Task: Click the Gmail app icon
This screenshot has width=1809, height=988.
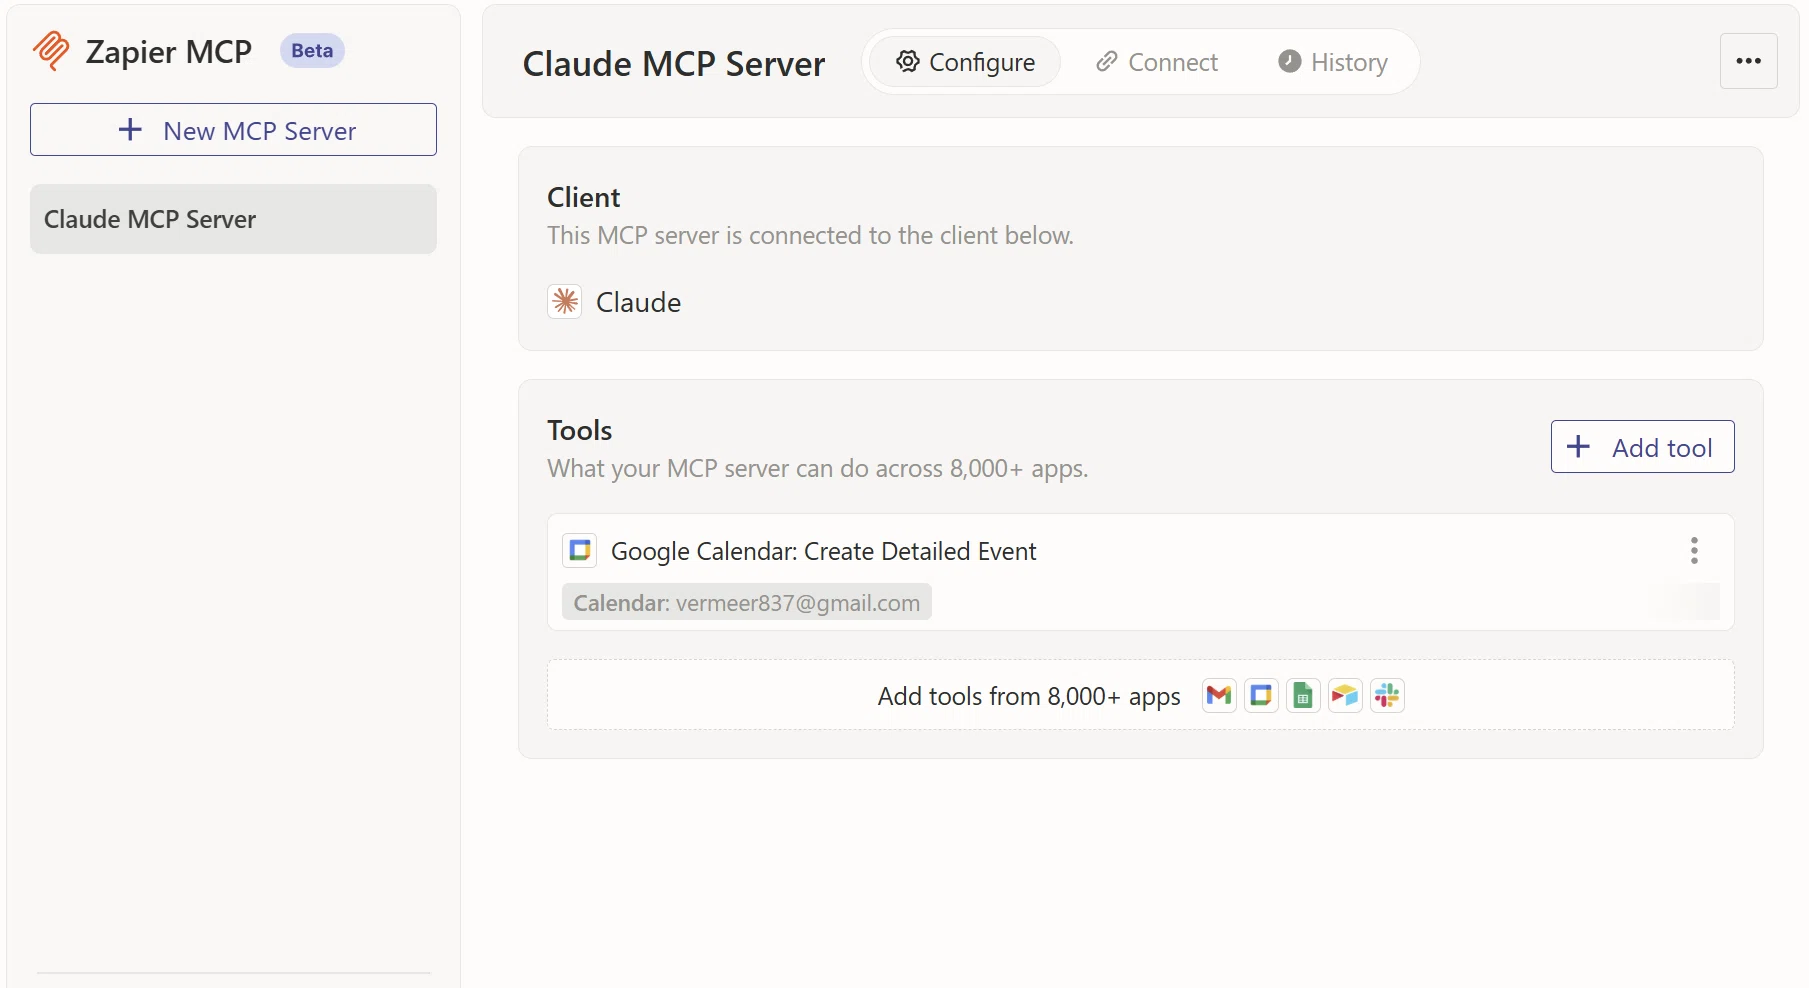Action: click(1219, 695)
